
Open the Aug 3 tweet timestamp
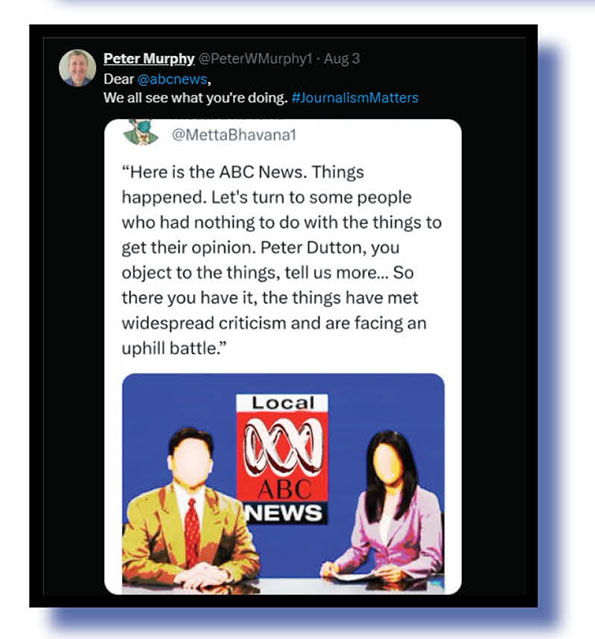[x=342, y=59]
